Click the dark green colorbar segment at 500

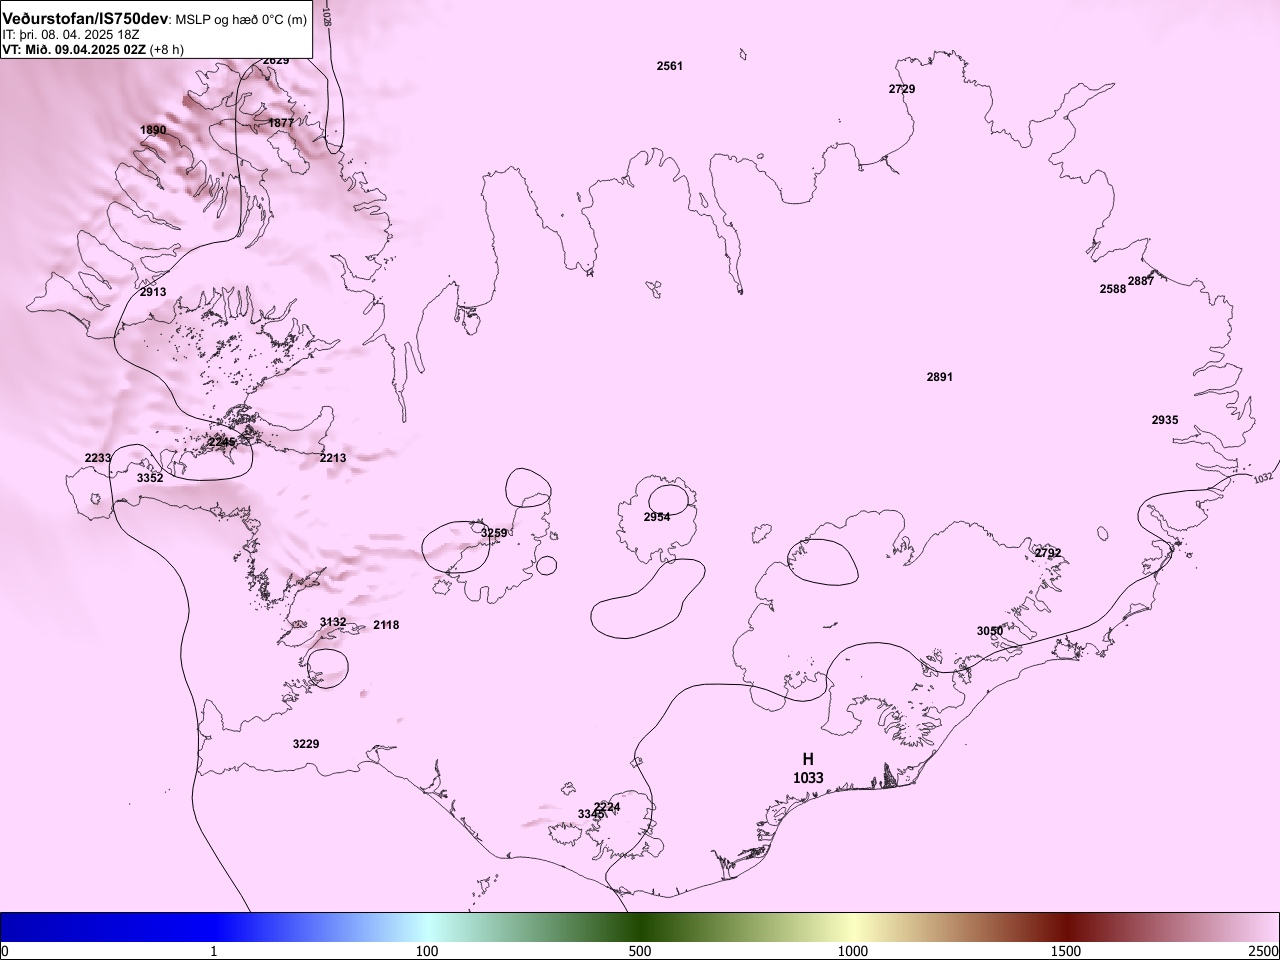click(640, 927)
